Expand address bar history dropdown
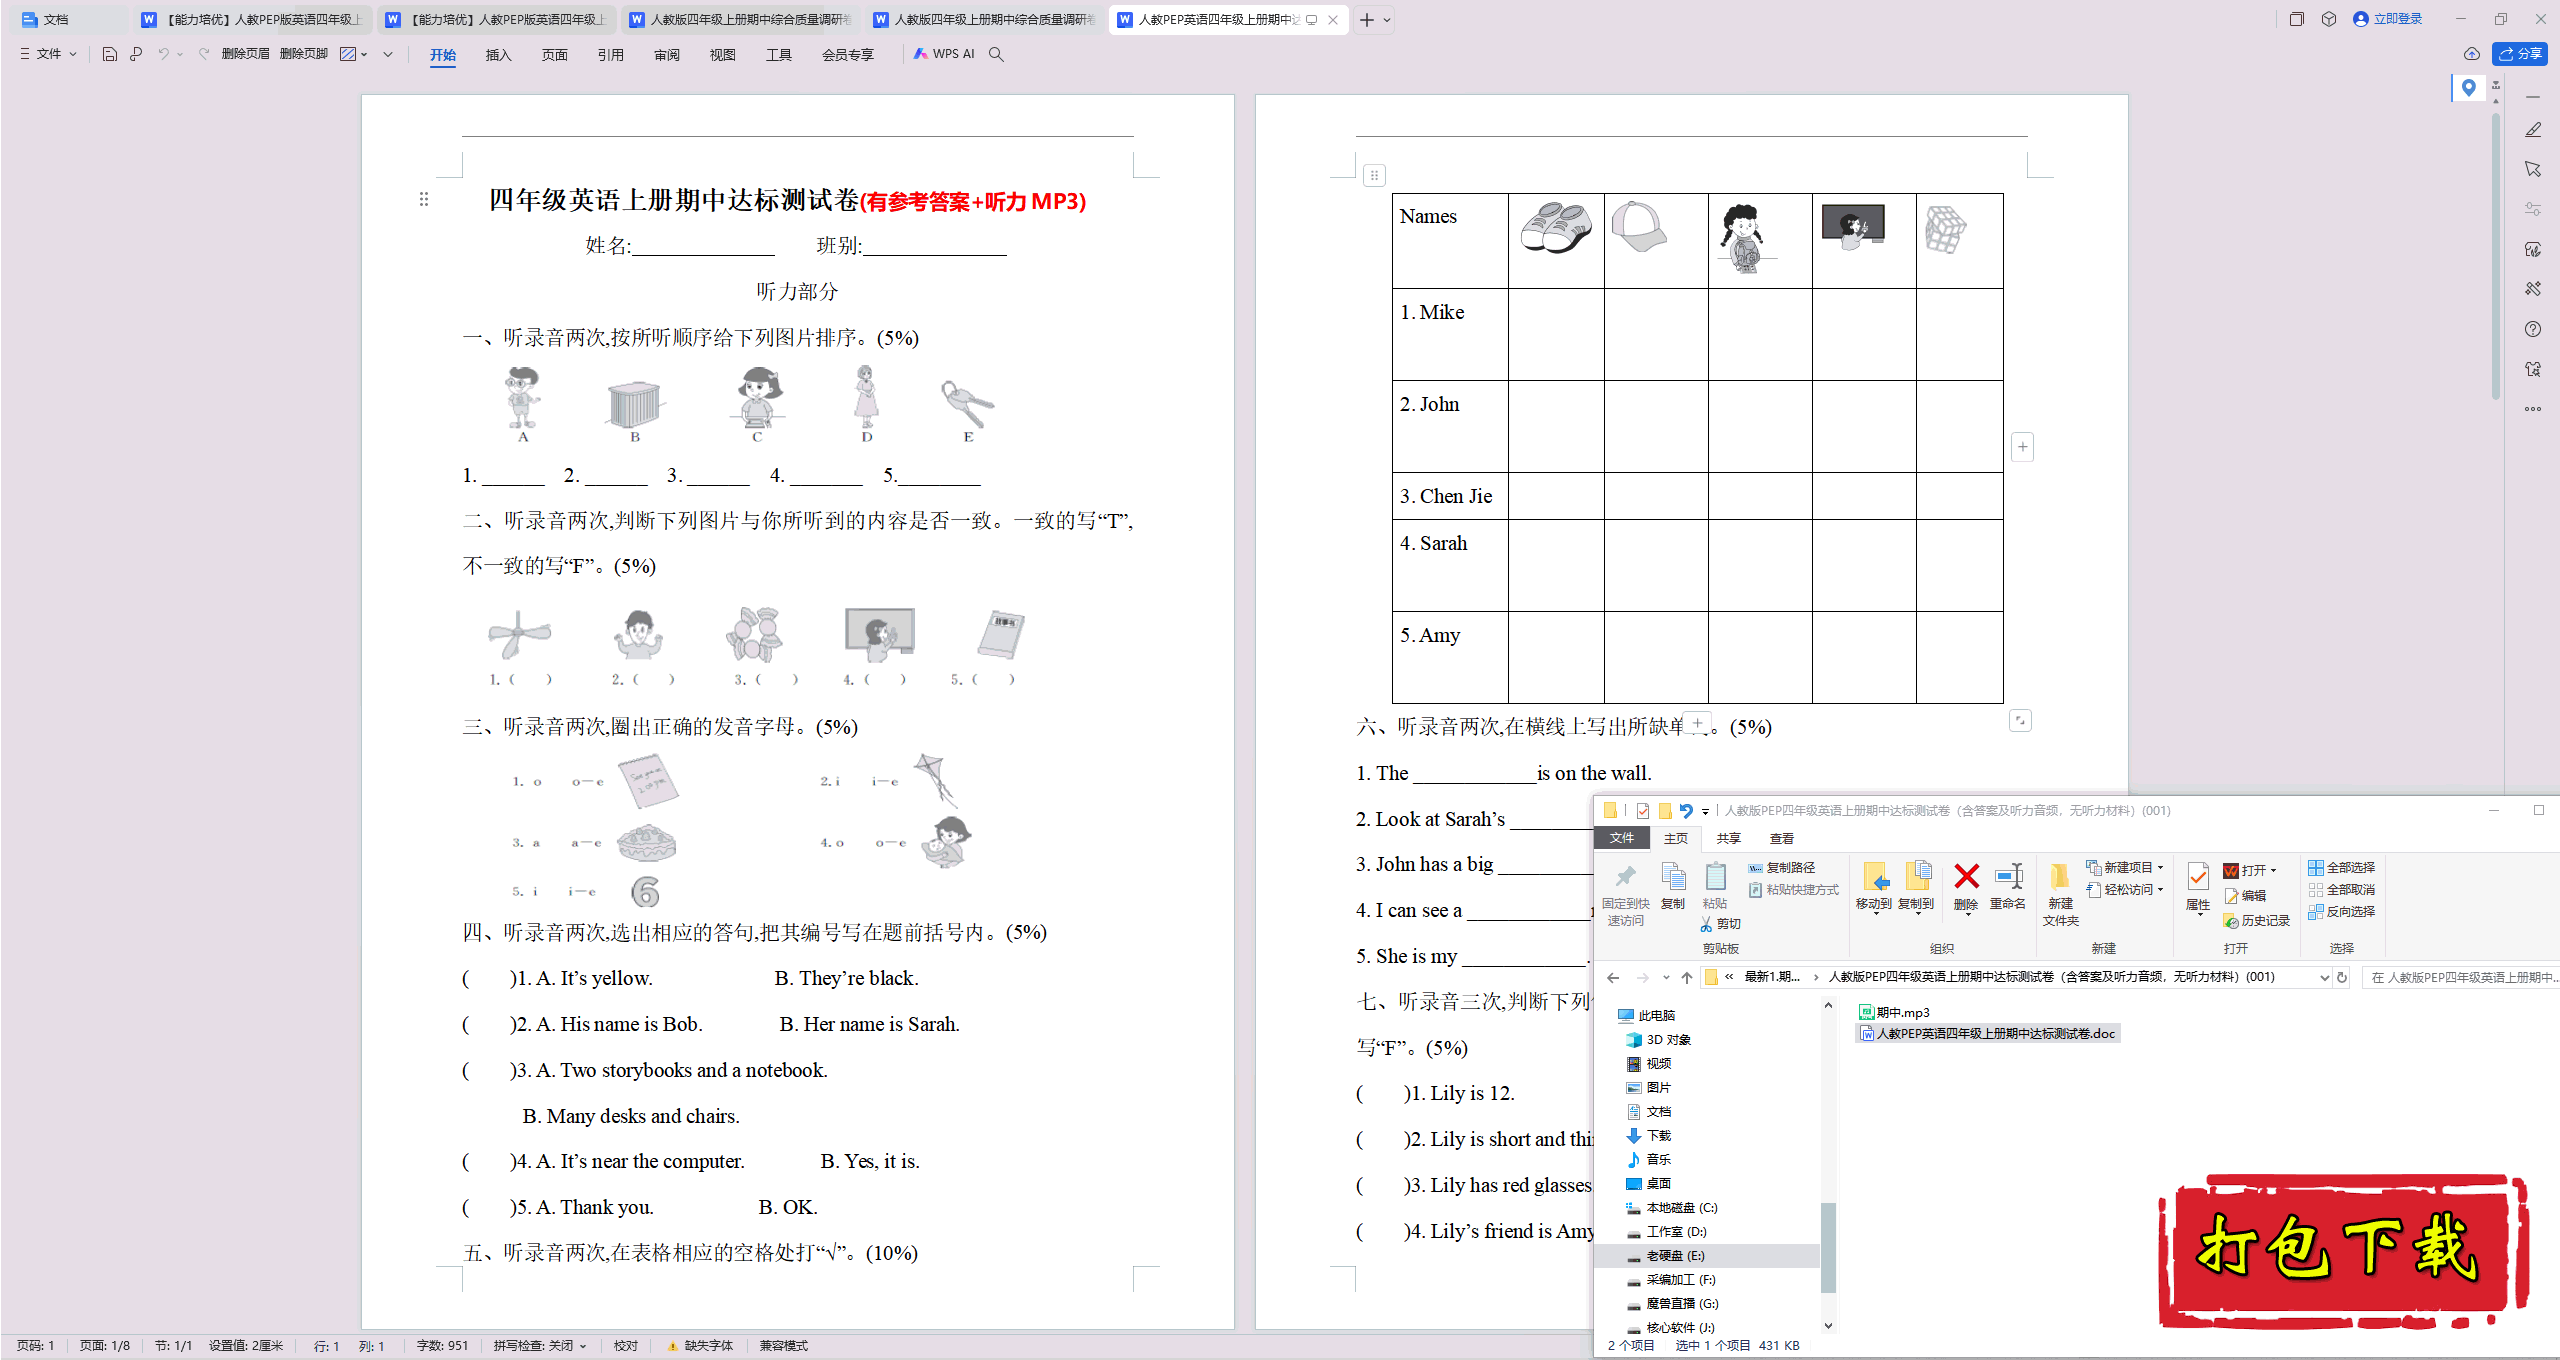The height and width of the screenshot is (1360, 2560). tap(2324, 977)
